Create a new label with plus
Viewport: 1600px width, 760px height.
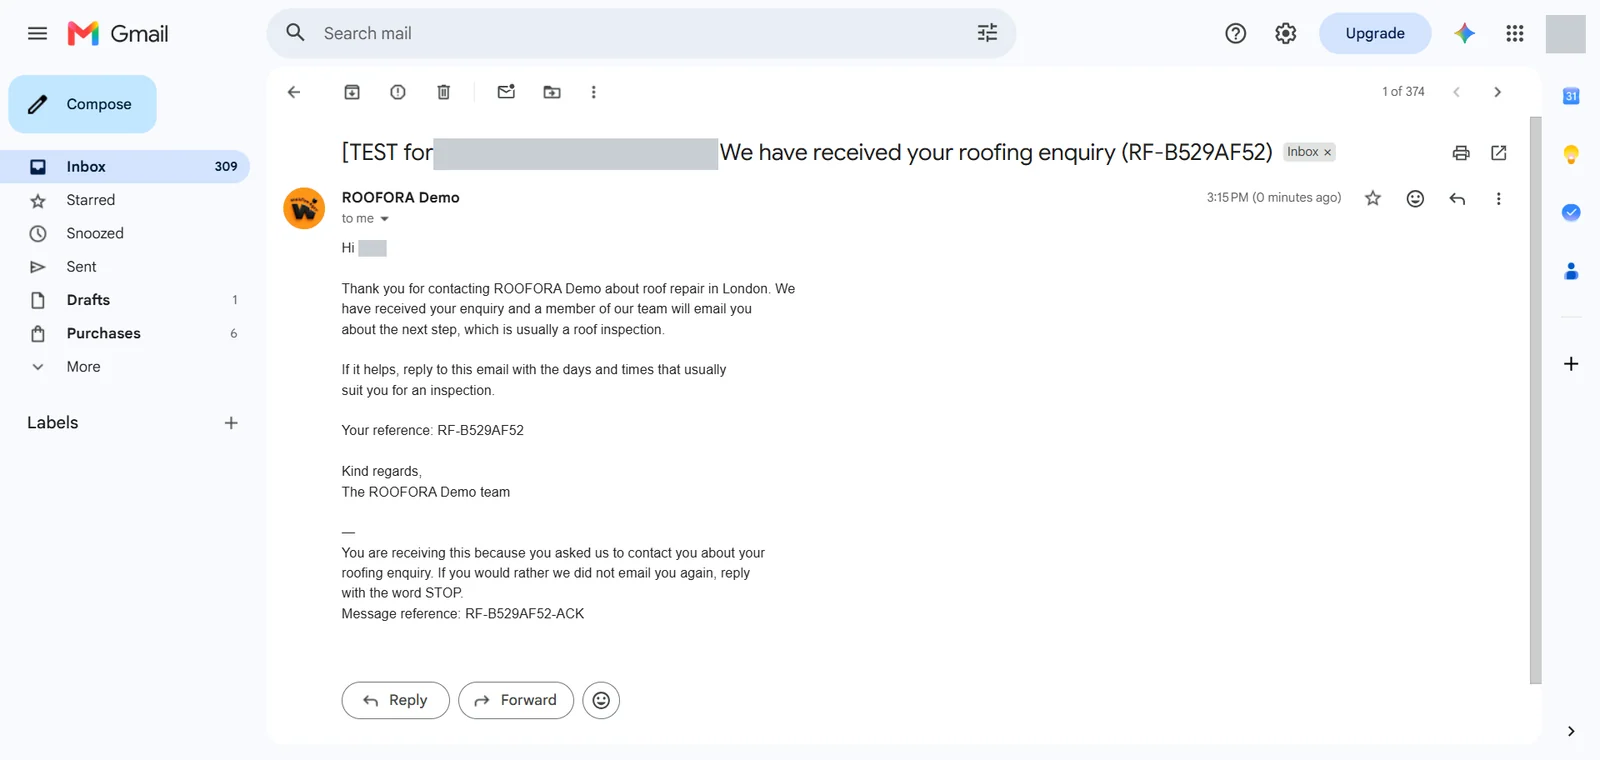point(231,423)
